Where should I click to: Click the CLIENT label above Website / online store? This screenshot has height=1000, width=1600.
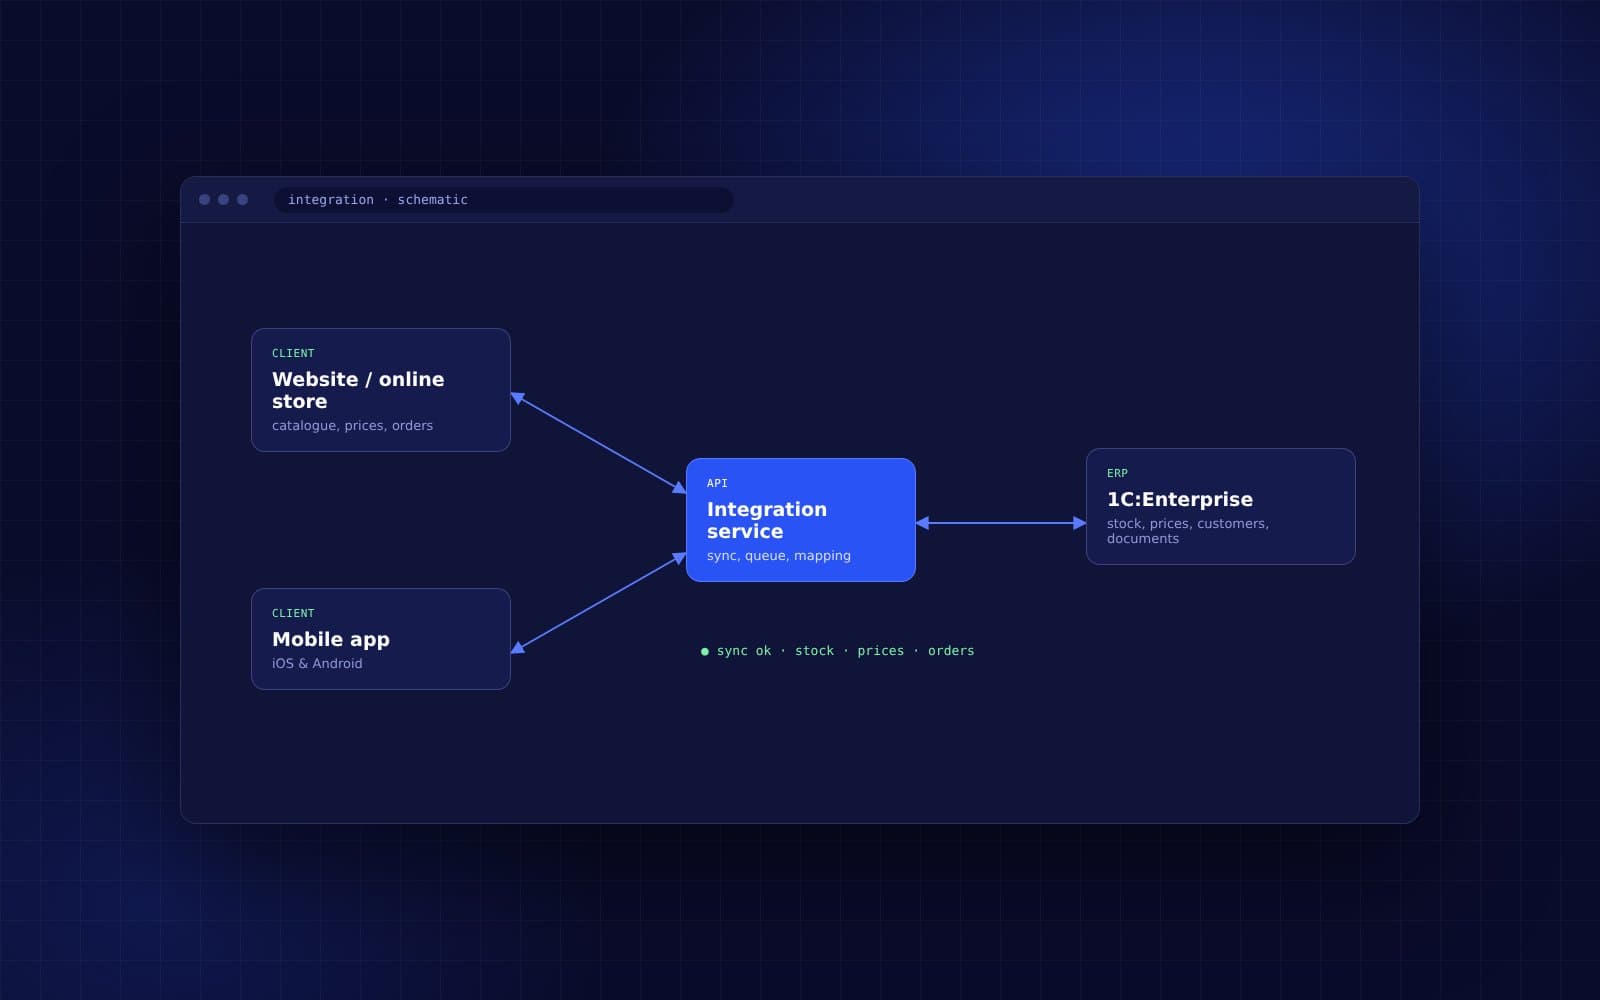[293, 353]
